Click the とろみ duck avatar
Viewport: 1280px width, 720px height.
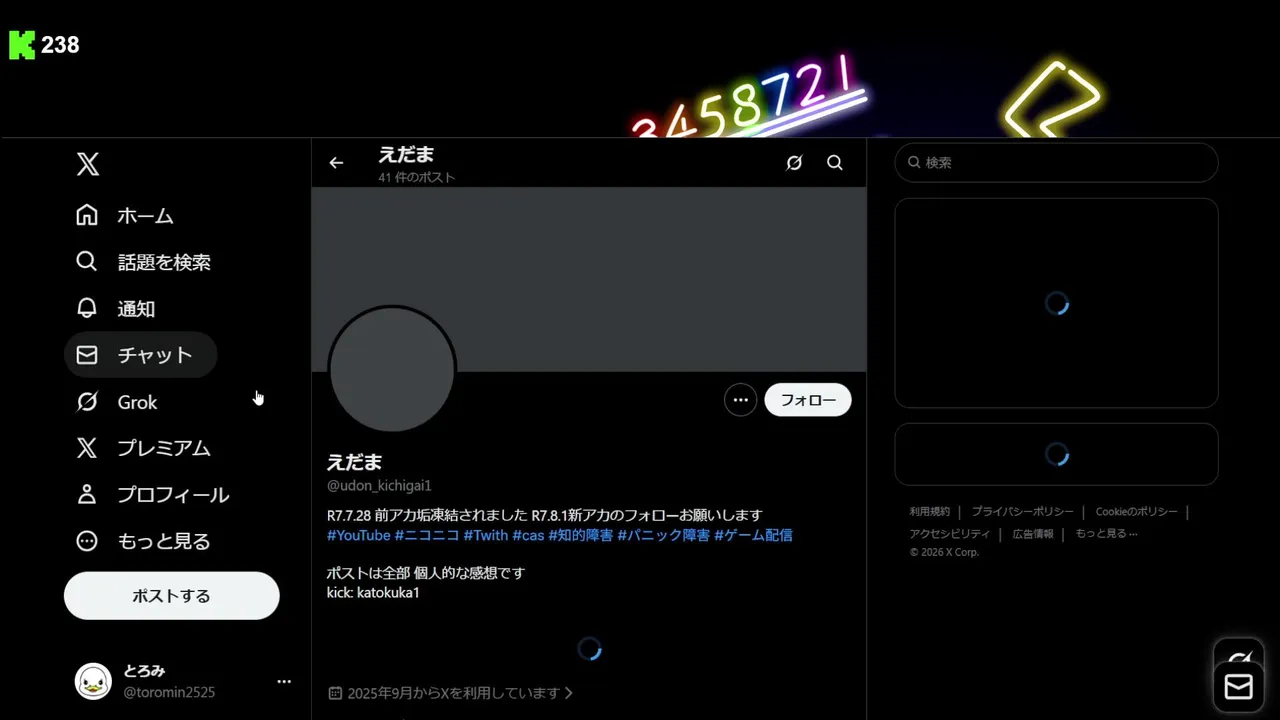[93, 681]
